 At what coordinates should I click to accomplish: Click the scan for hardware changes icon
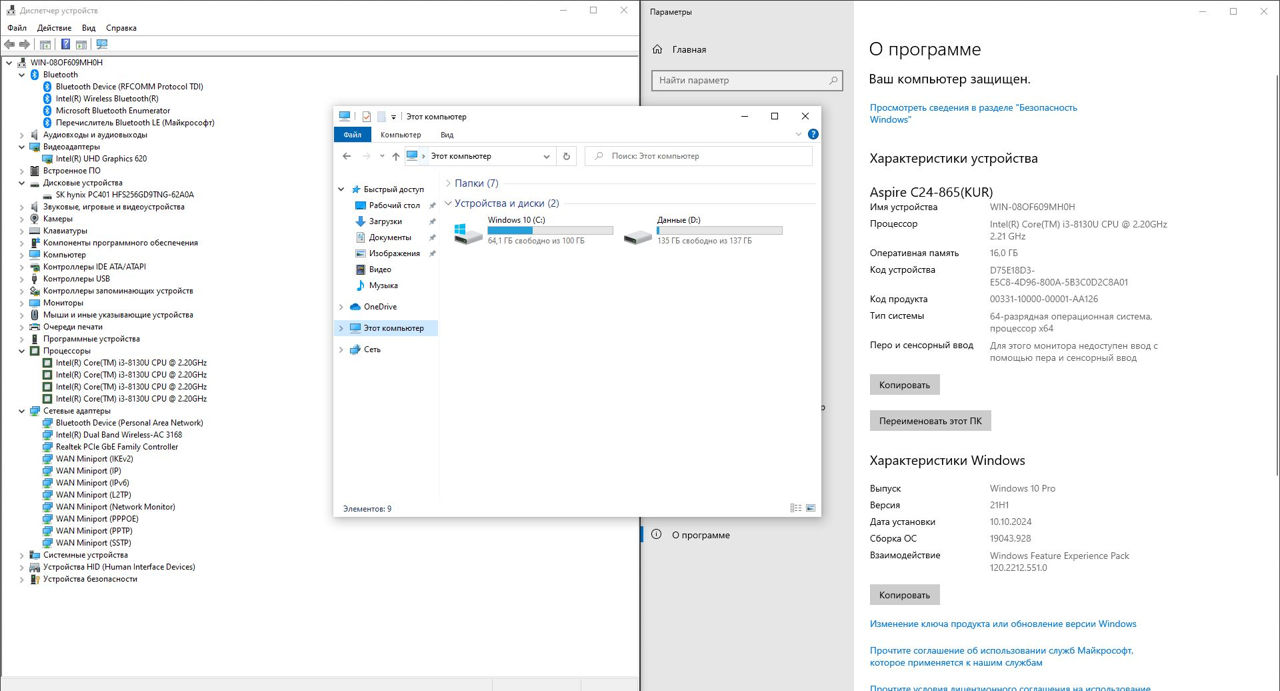click(x=101, y=44)
